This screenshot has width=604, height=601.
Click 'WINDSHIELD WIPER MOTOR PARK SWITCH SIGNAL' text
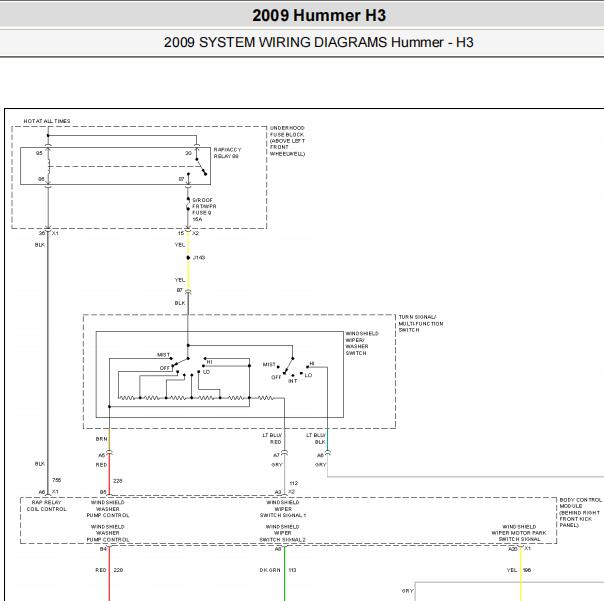tap(519, 533)
